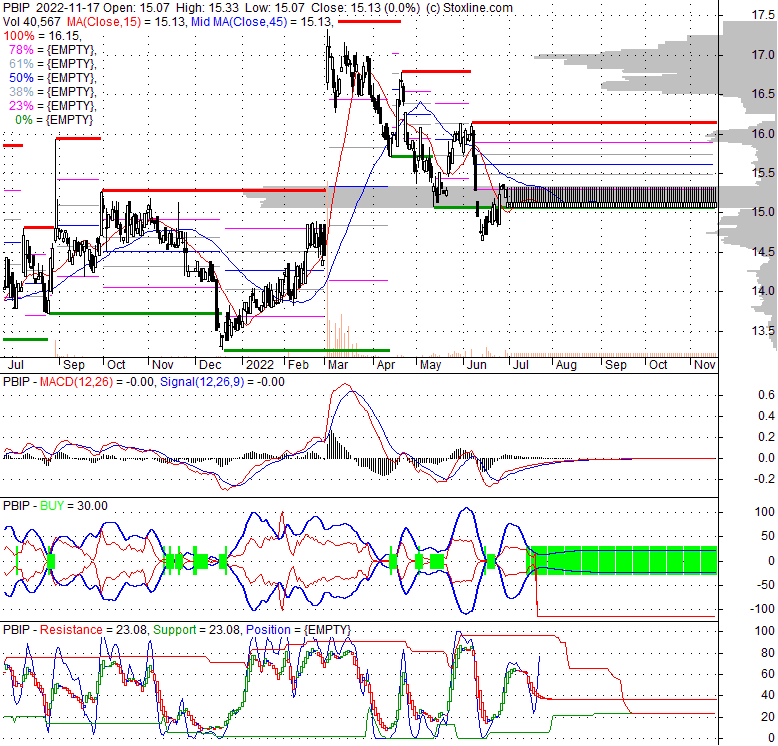Click the -100 BUY panel axis label
Viewport: 778px width, 746px height.
764,609
